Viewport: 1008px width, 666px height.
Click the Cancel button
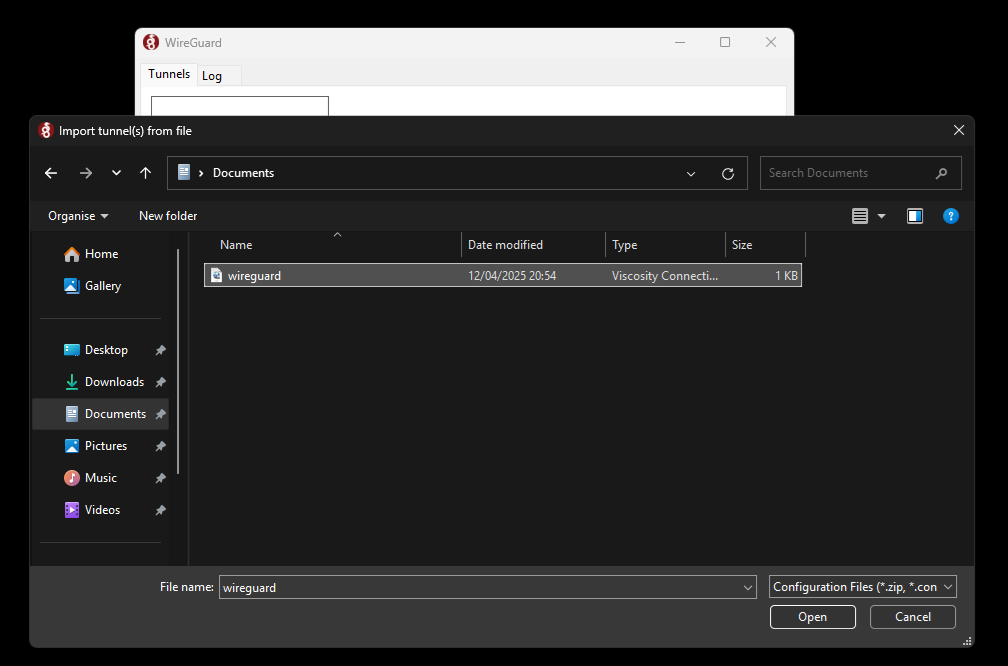[913, 617]
